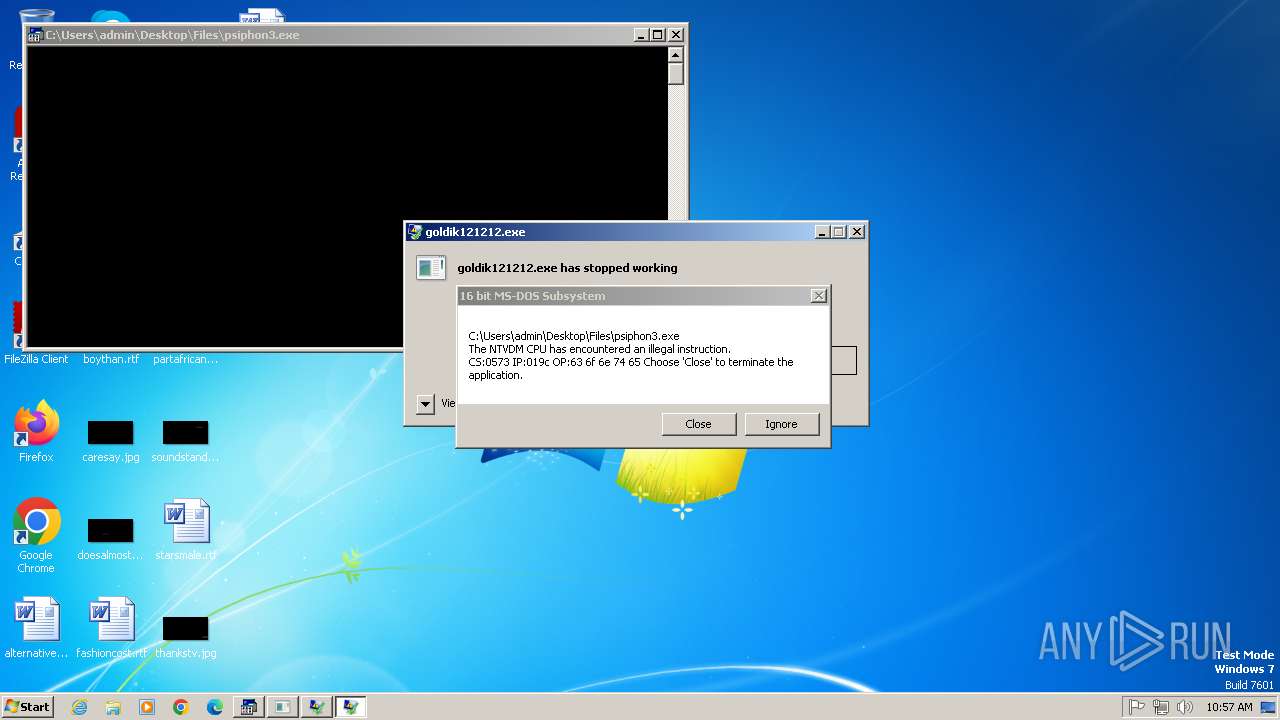Select the soundstand desktop image file
The height and width of the screenshot is (720, 1280).
(x=185, y=440)
